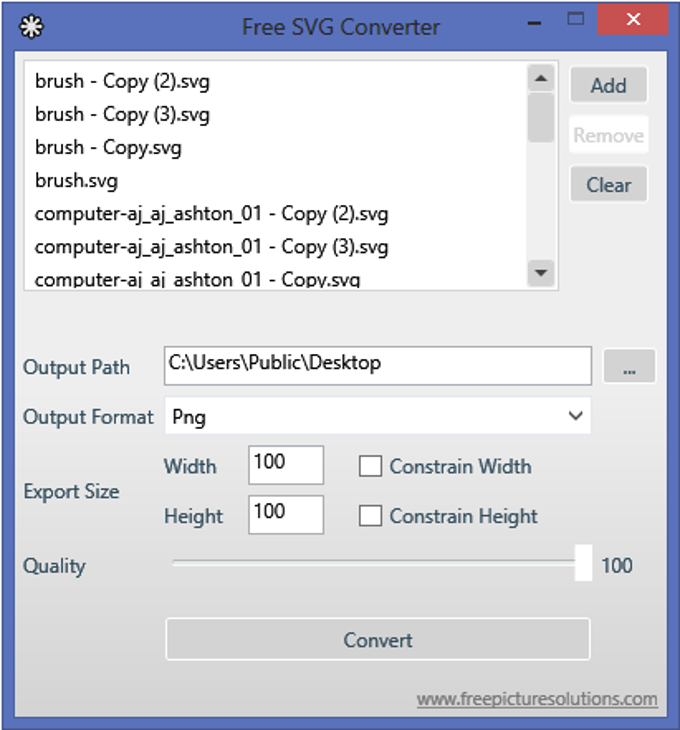This screenshot has height=730, width=680.
Task: Click the Clear list button
Action: click(608, 185)
